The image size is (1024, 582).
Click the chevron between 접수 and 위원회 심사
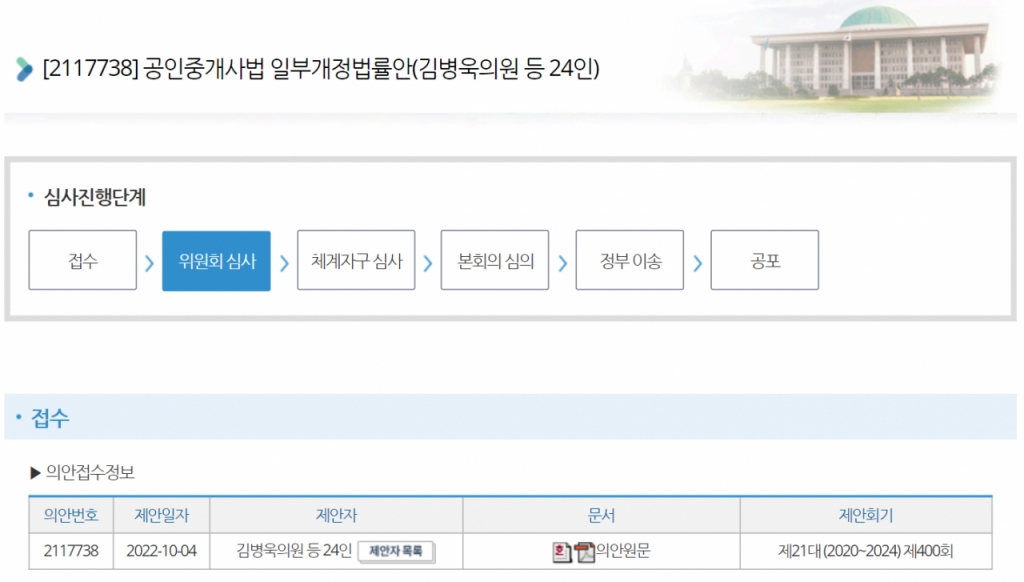149,263
